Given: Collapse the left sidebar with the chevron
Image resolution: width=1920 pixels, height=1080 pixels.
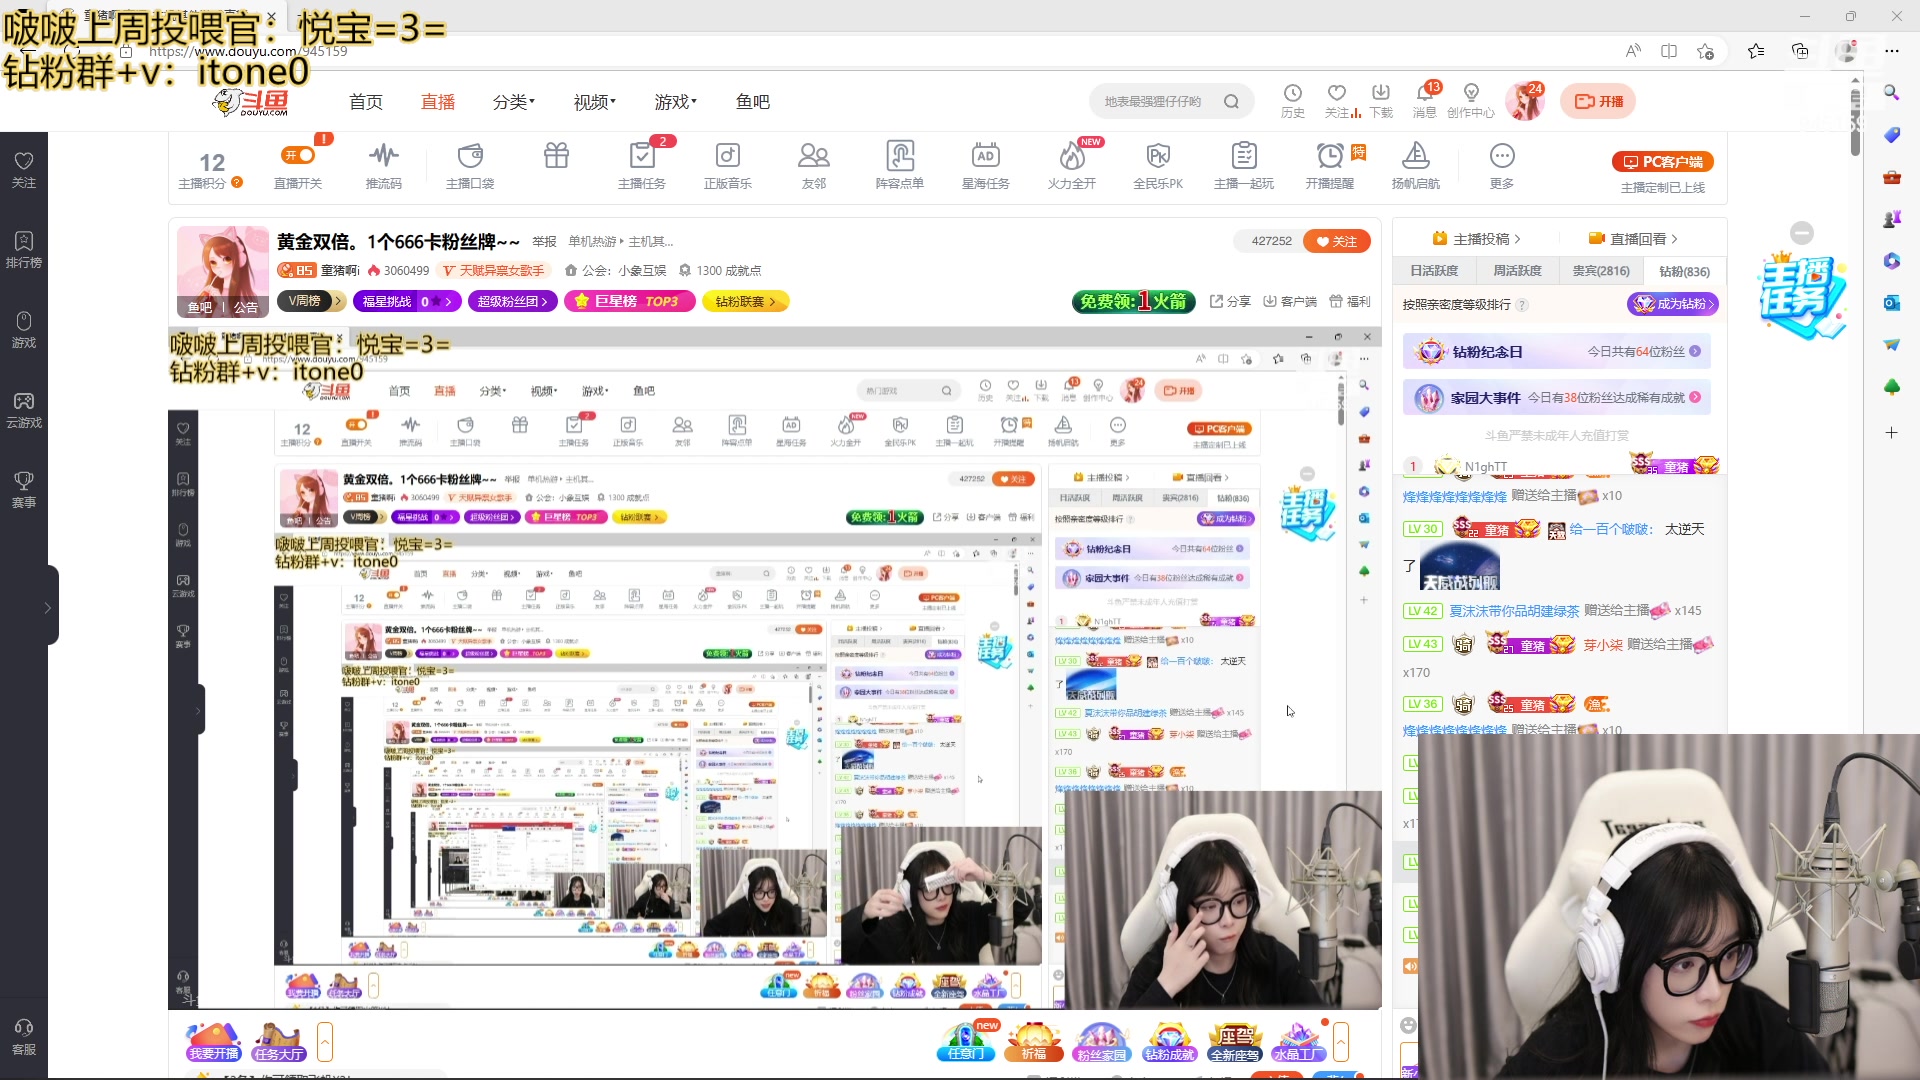Looking at the screenshot, I should pyautogui.click(x=47, y=605).
